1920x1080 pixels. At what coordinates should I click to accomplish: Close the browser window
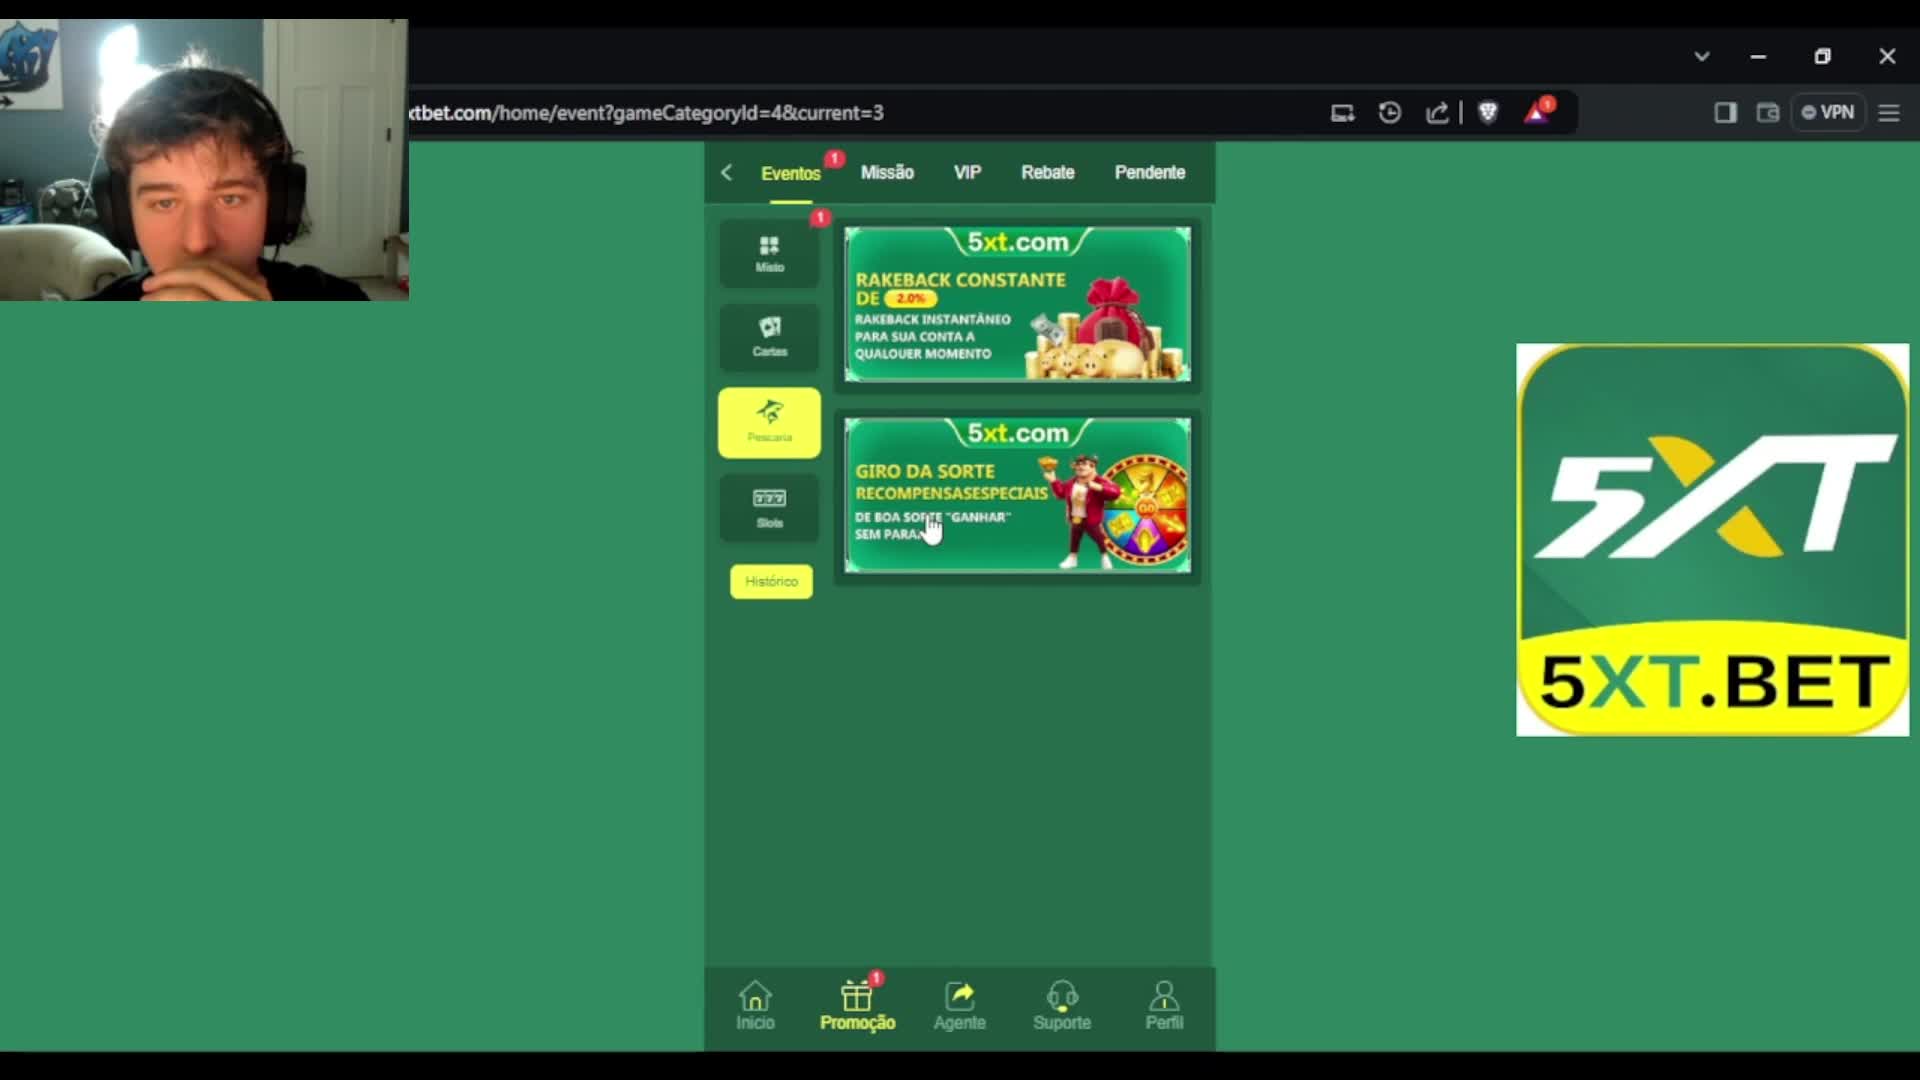coord(1887,57)
